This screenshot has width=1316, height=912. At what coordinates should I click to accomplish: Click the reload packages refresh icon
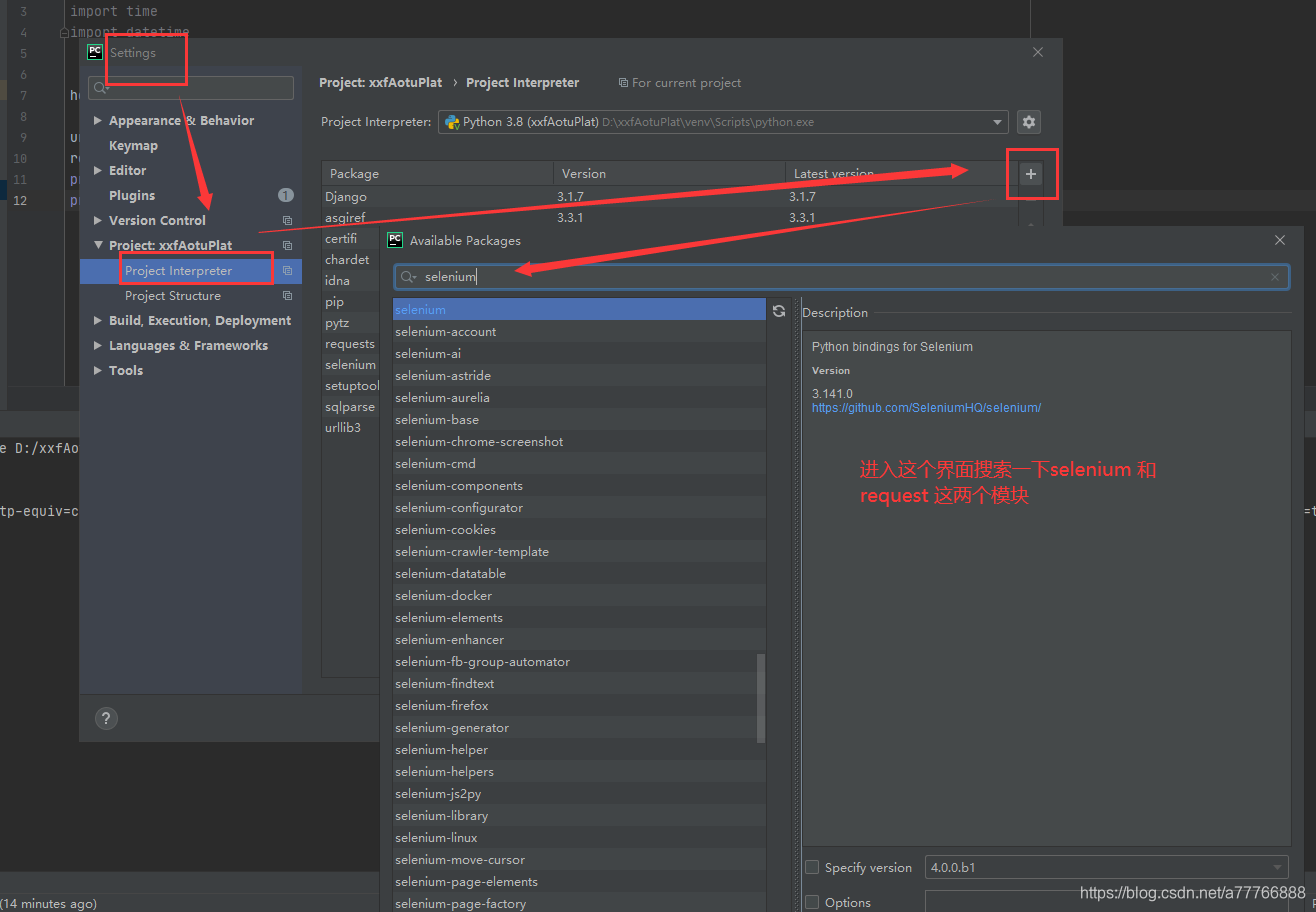tap(779, 311)
